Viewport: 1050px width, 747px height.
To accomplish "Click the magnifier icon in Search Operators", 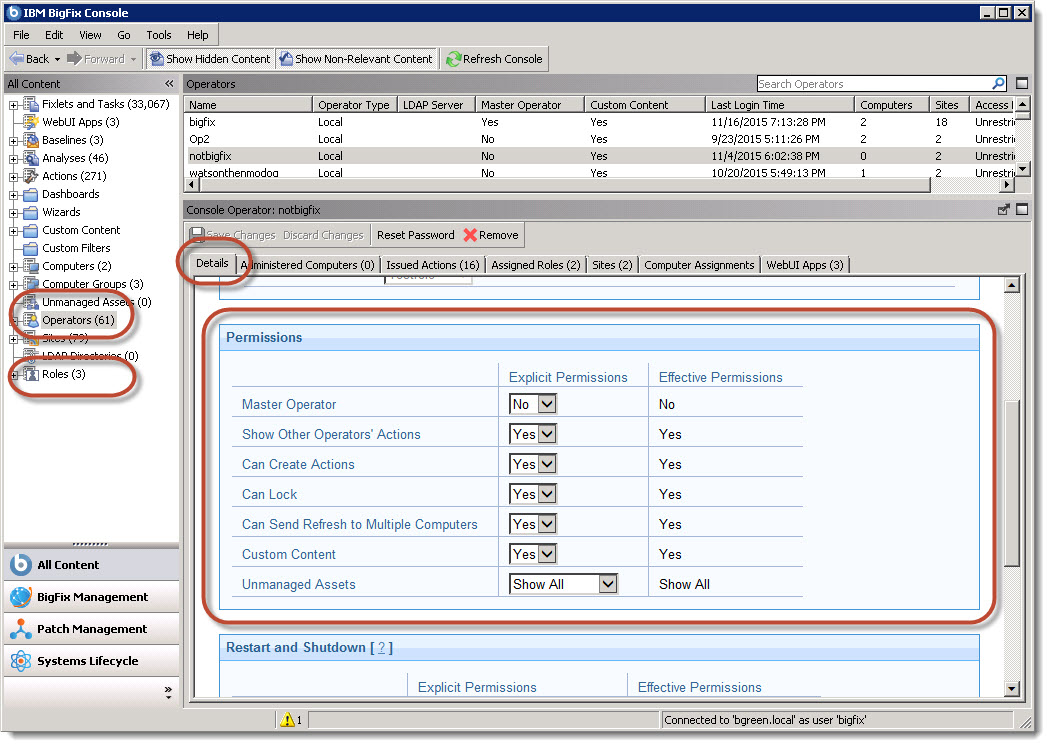I will click(997, 83).
